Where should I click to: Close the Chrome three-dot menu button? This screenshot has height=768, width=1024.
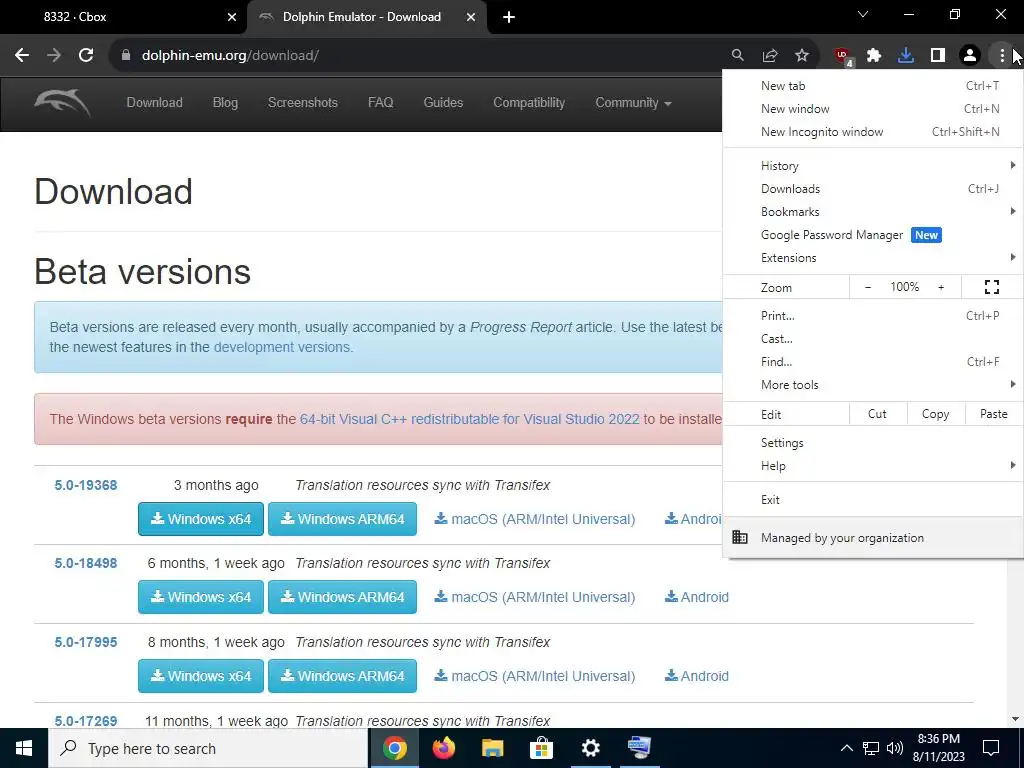click(1002, 56)
